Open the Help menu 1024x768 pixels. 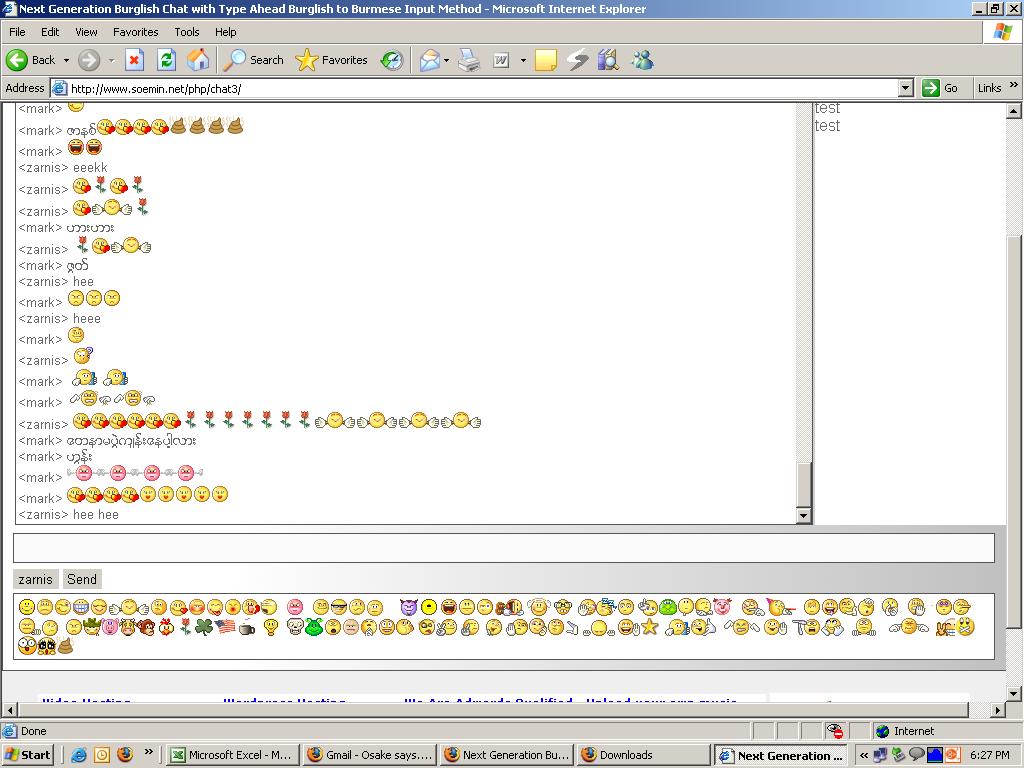[225, 32]
